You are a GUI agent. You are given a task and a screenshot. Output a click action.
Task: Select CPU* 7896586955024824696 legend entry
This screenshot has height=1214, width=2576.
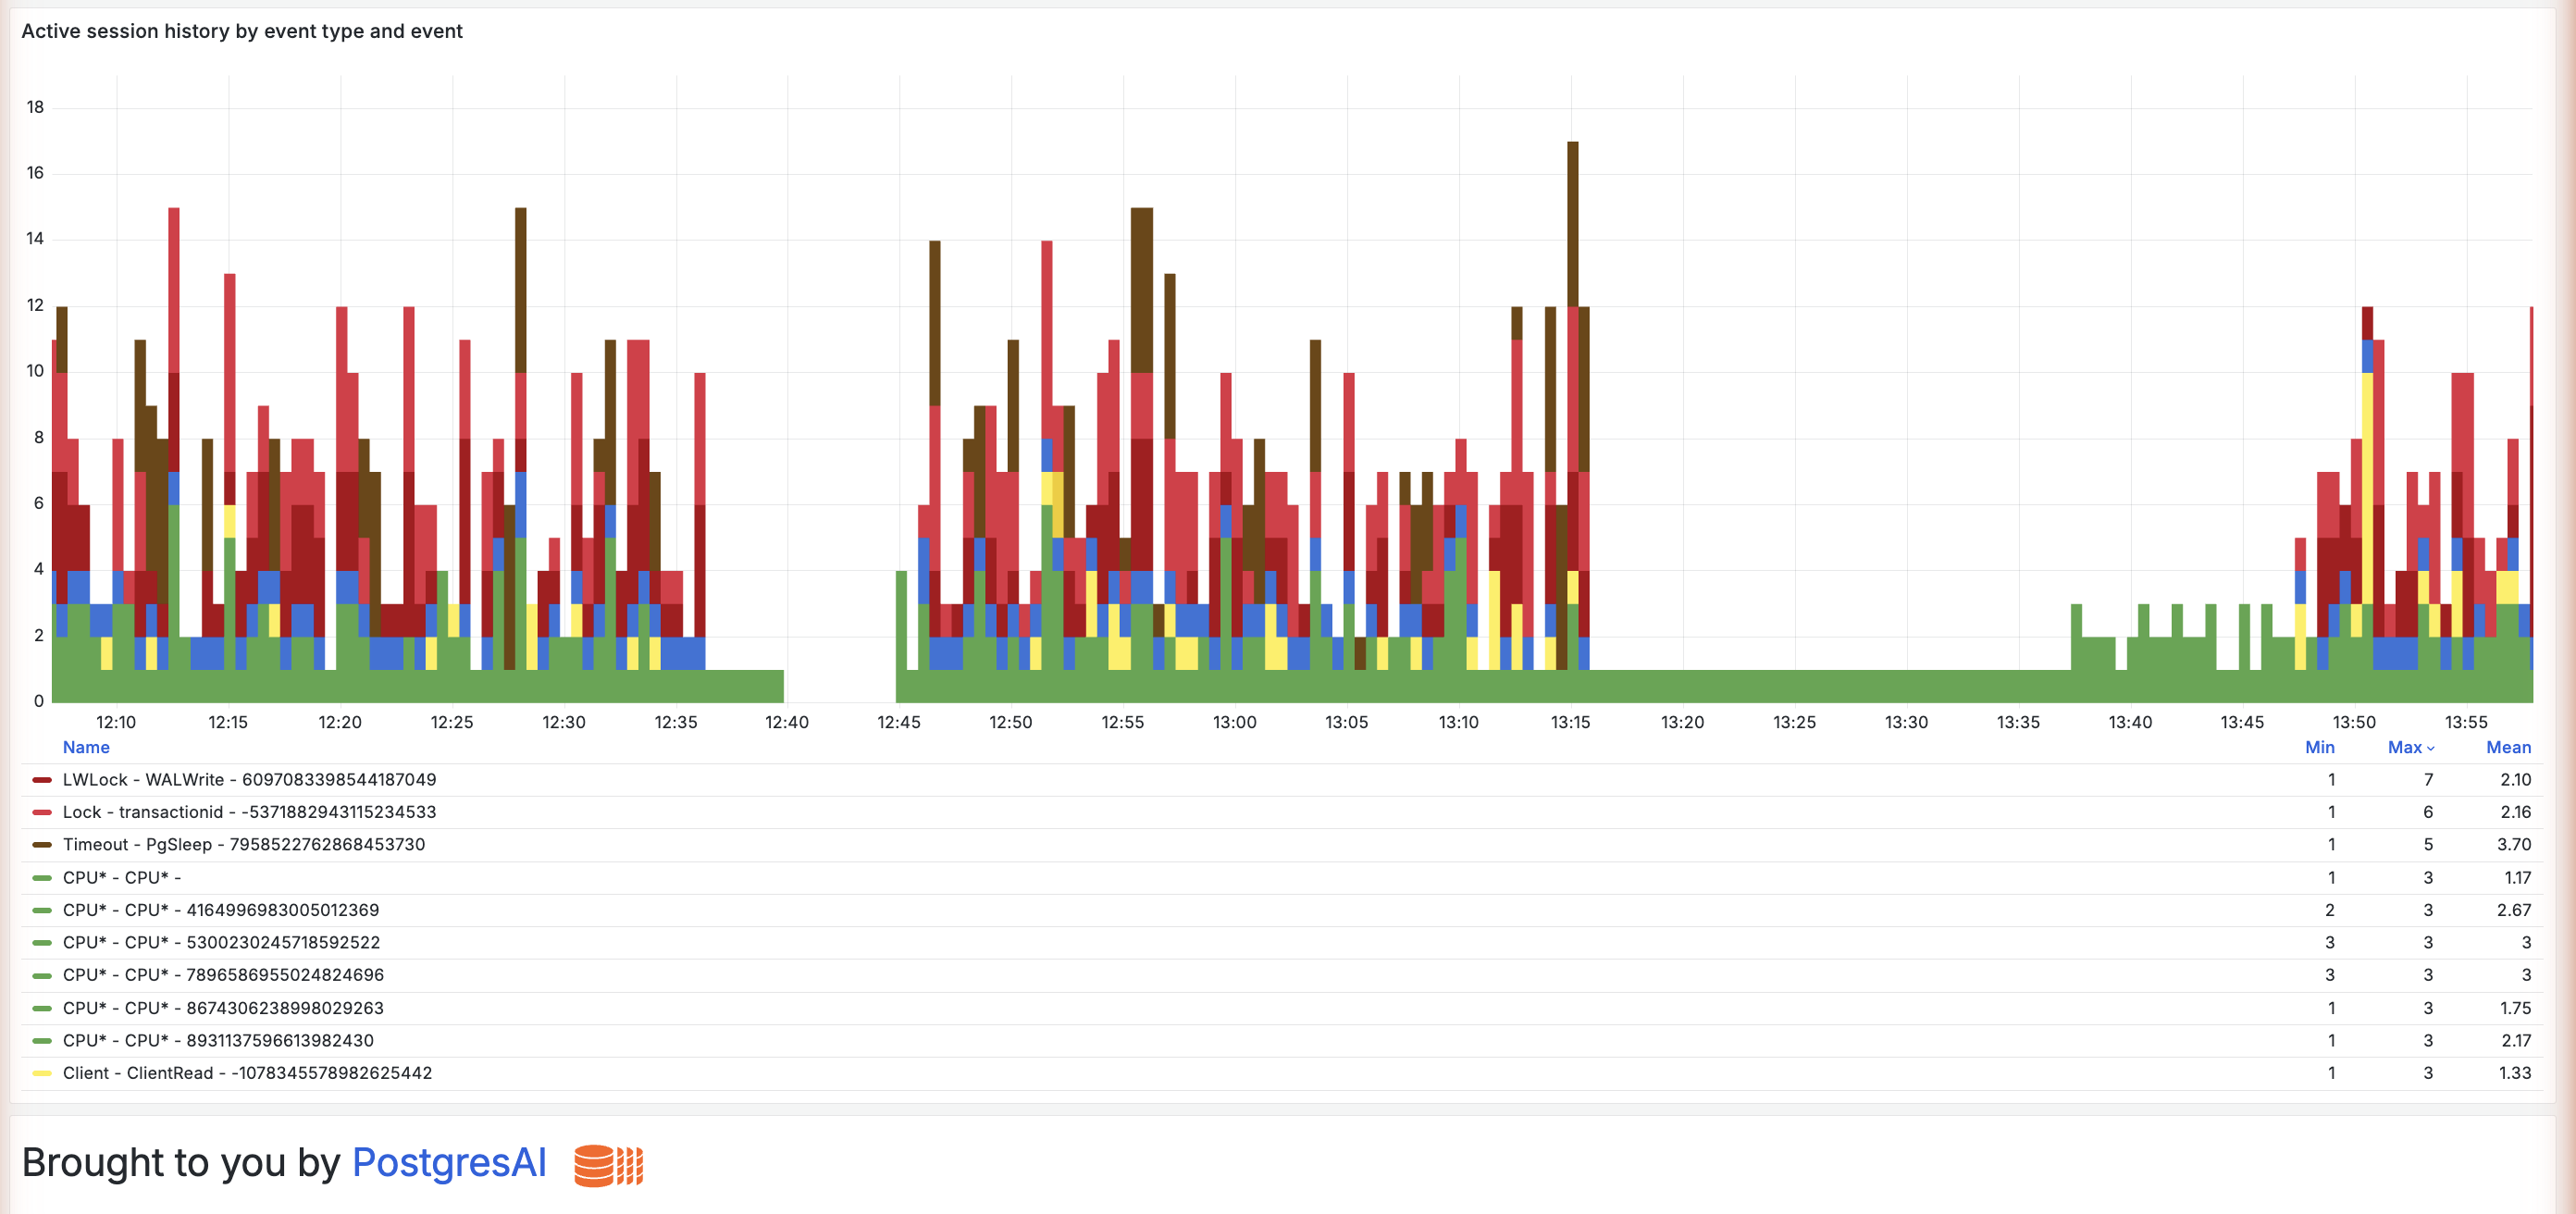pos(222,975)
